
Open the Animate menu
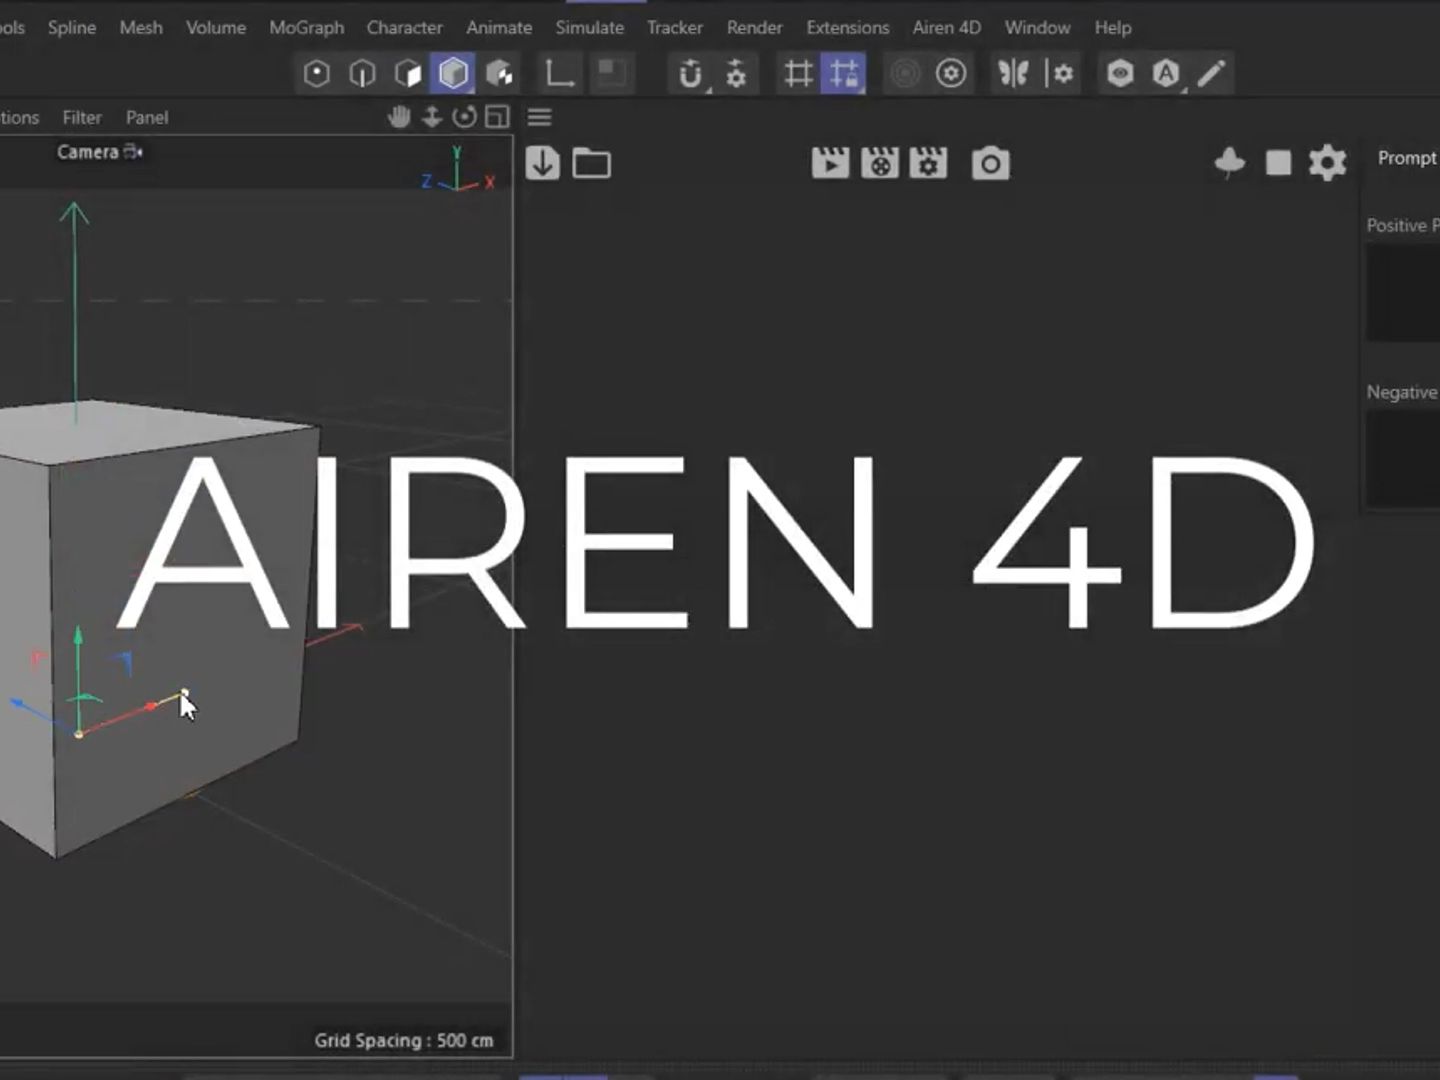pos(499,28)
